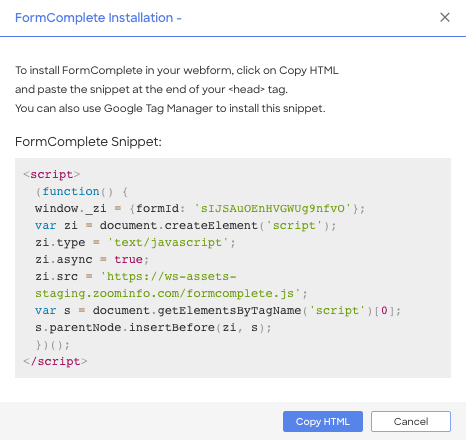Image resolution: width=466 pixels, height=440 pixels.
Task: Click the 'zi.src = https://ws-assets-' line
Action: (136, 276)
